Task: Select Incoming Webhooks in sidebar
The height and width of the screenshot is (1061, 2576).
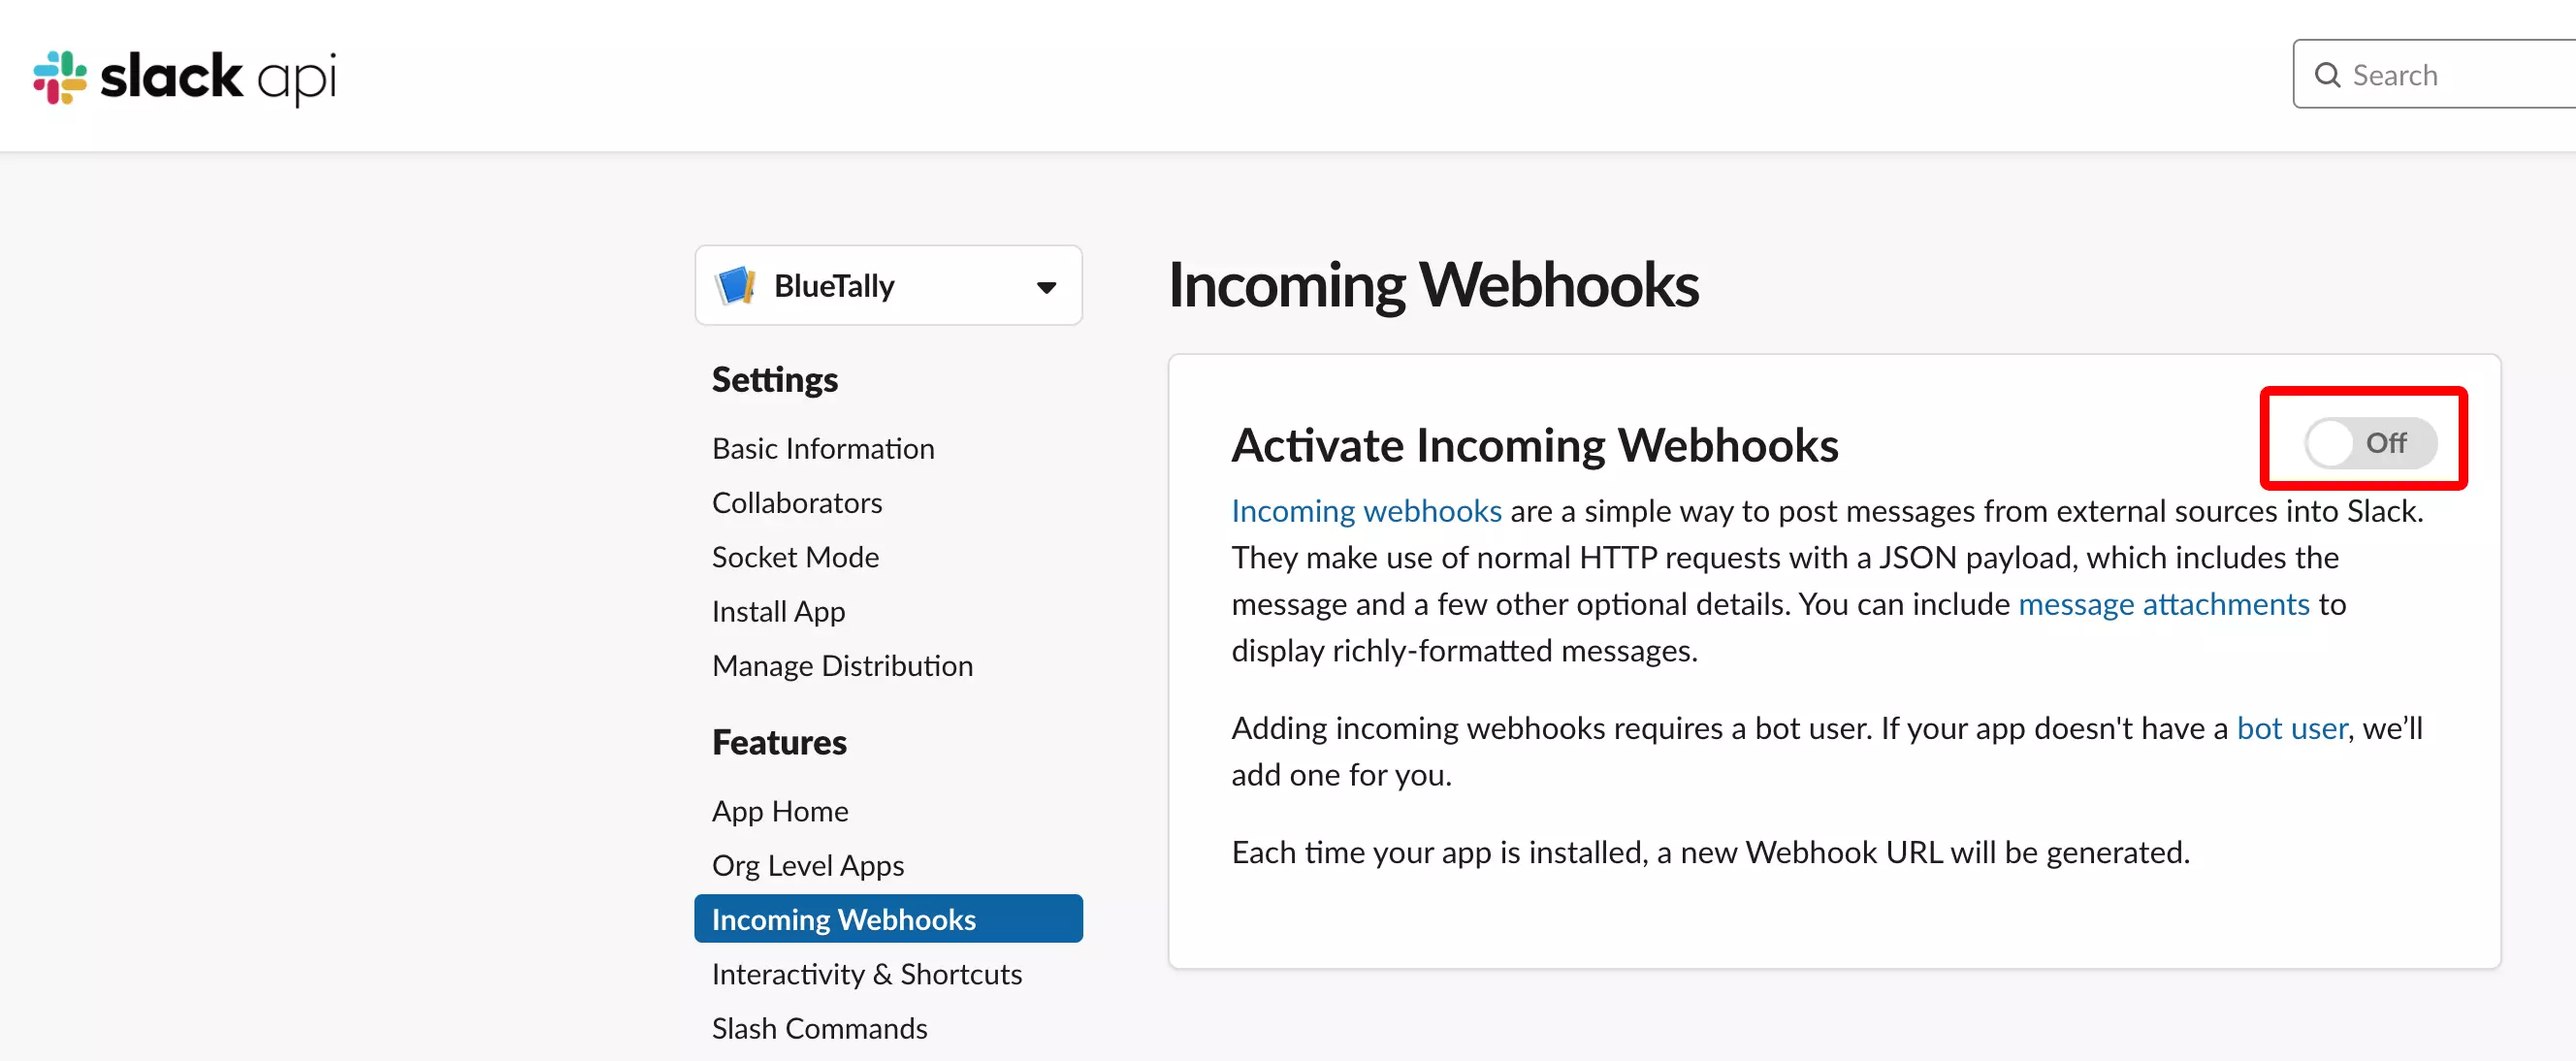Action: [x=888, y=918]
